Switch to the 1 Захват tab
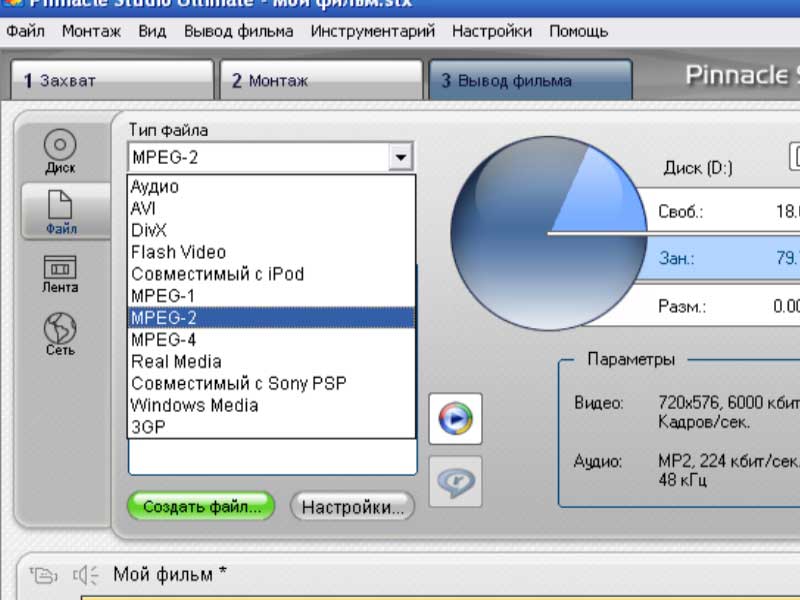Screen dimensions: 800x600 point(112,80)
